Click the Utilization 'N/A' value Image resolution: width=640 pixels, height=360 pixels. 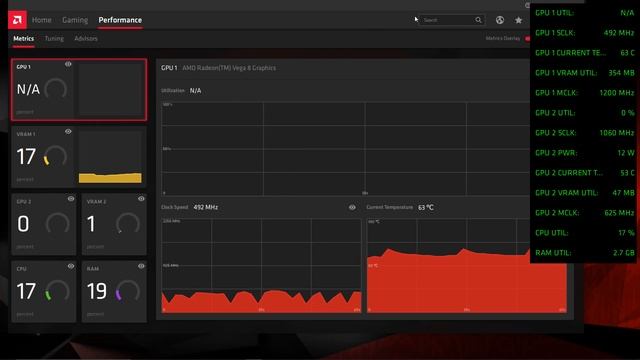click(x=196, y=91)
